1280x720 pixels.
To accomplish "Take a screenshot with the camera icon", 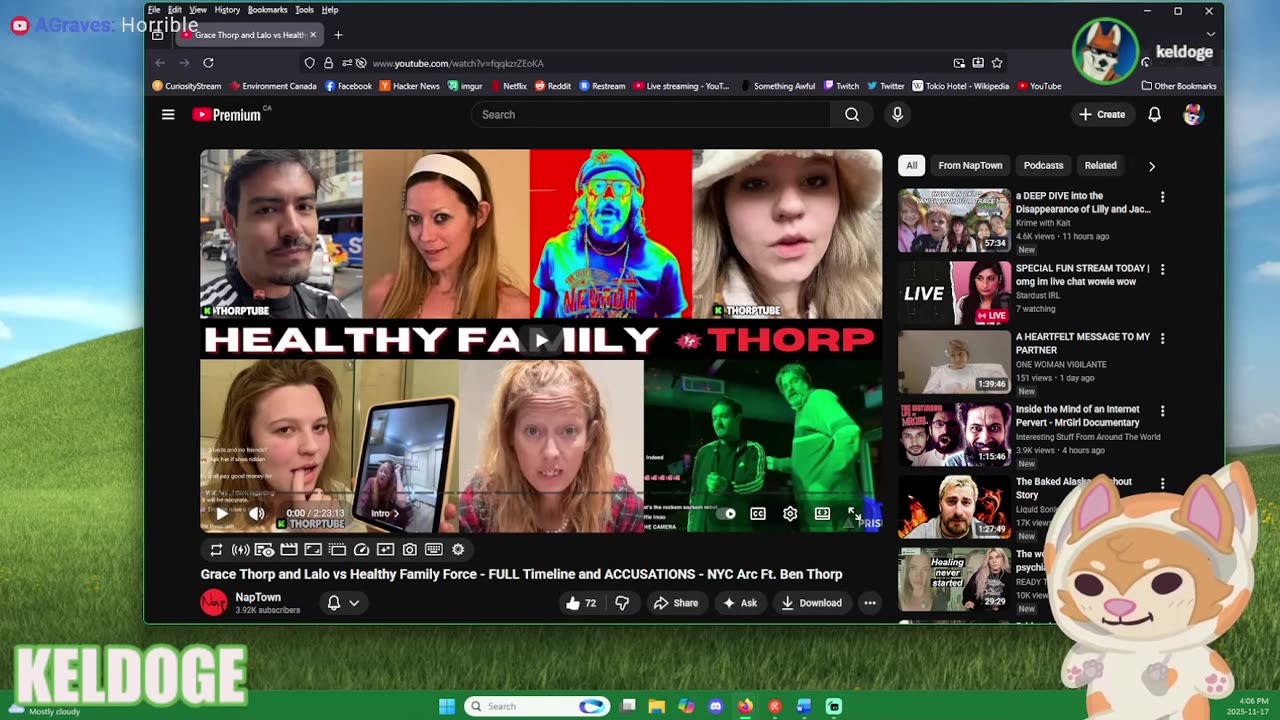I will point(409,549).
